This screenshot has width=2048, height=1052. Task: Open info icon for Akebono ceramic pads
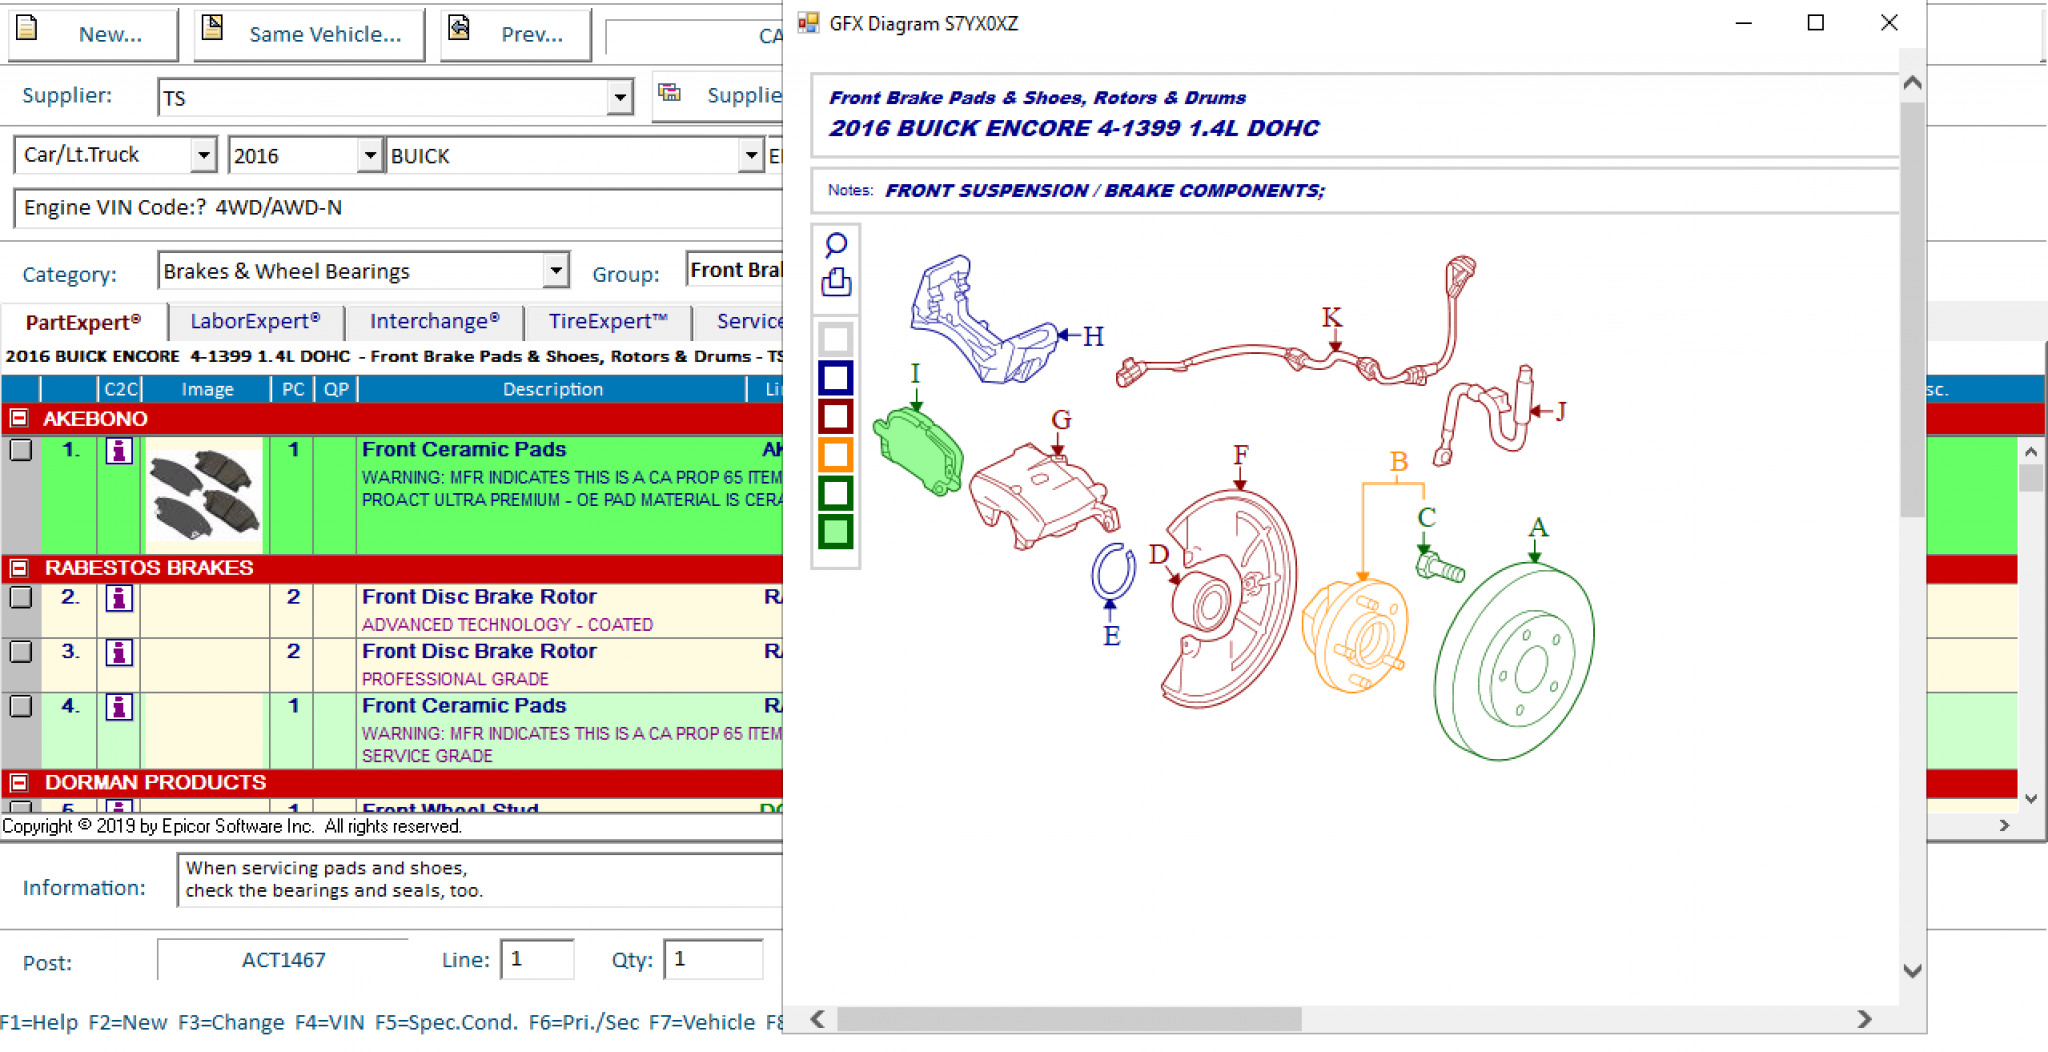coord(119,451)
